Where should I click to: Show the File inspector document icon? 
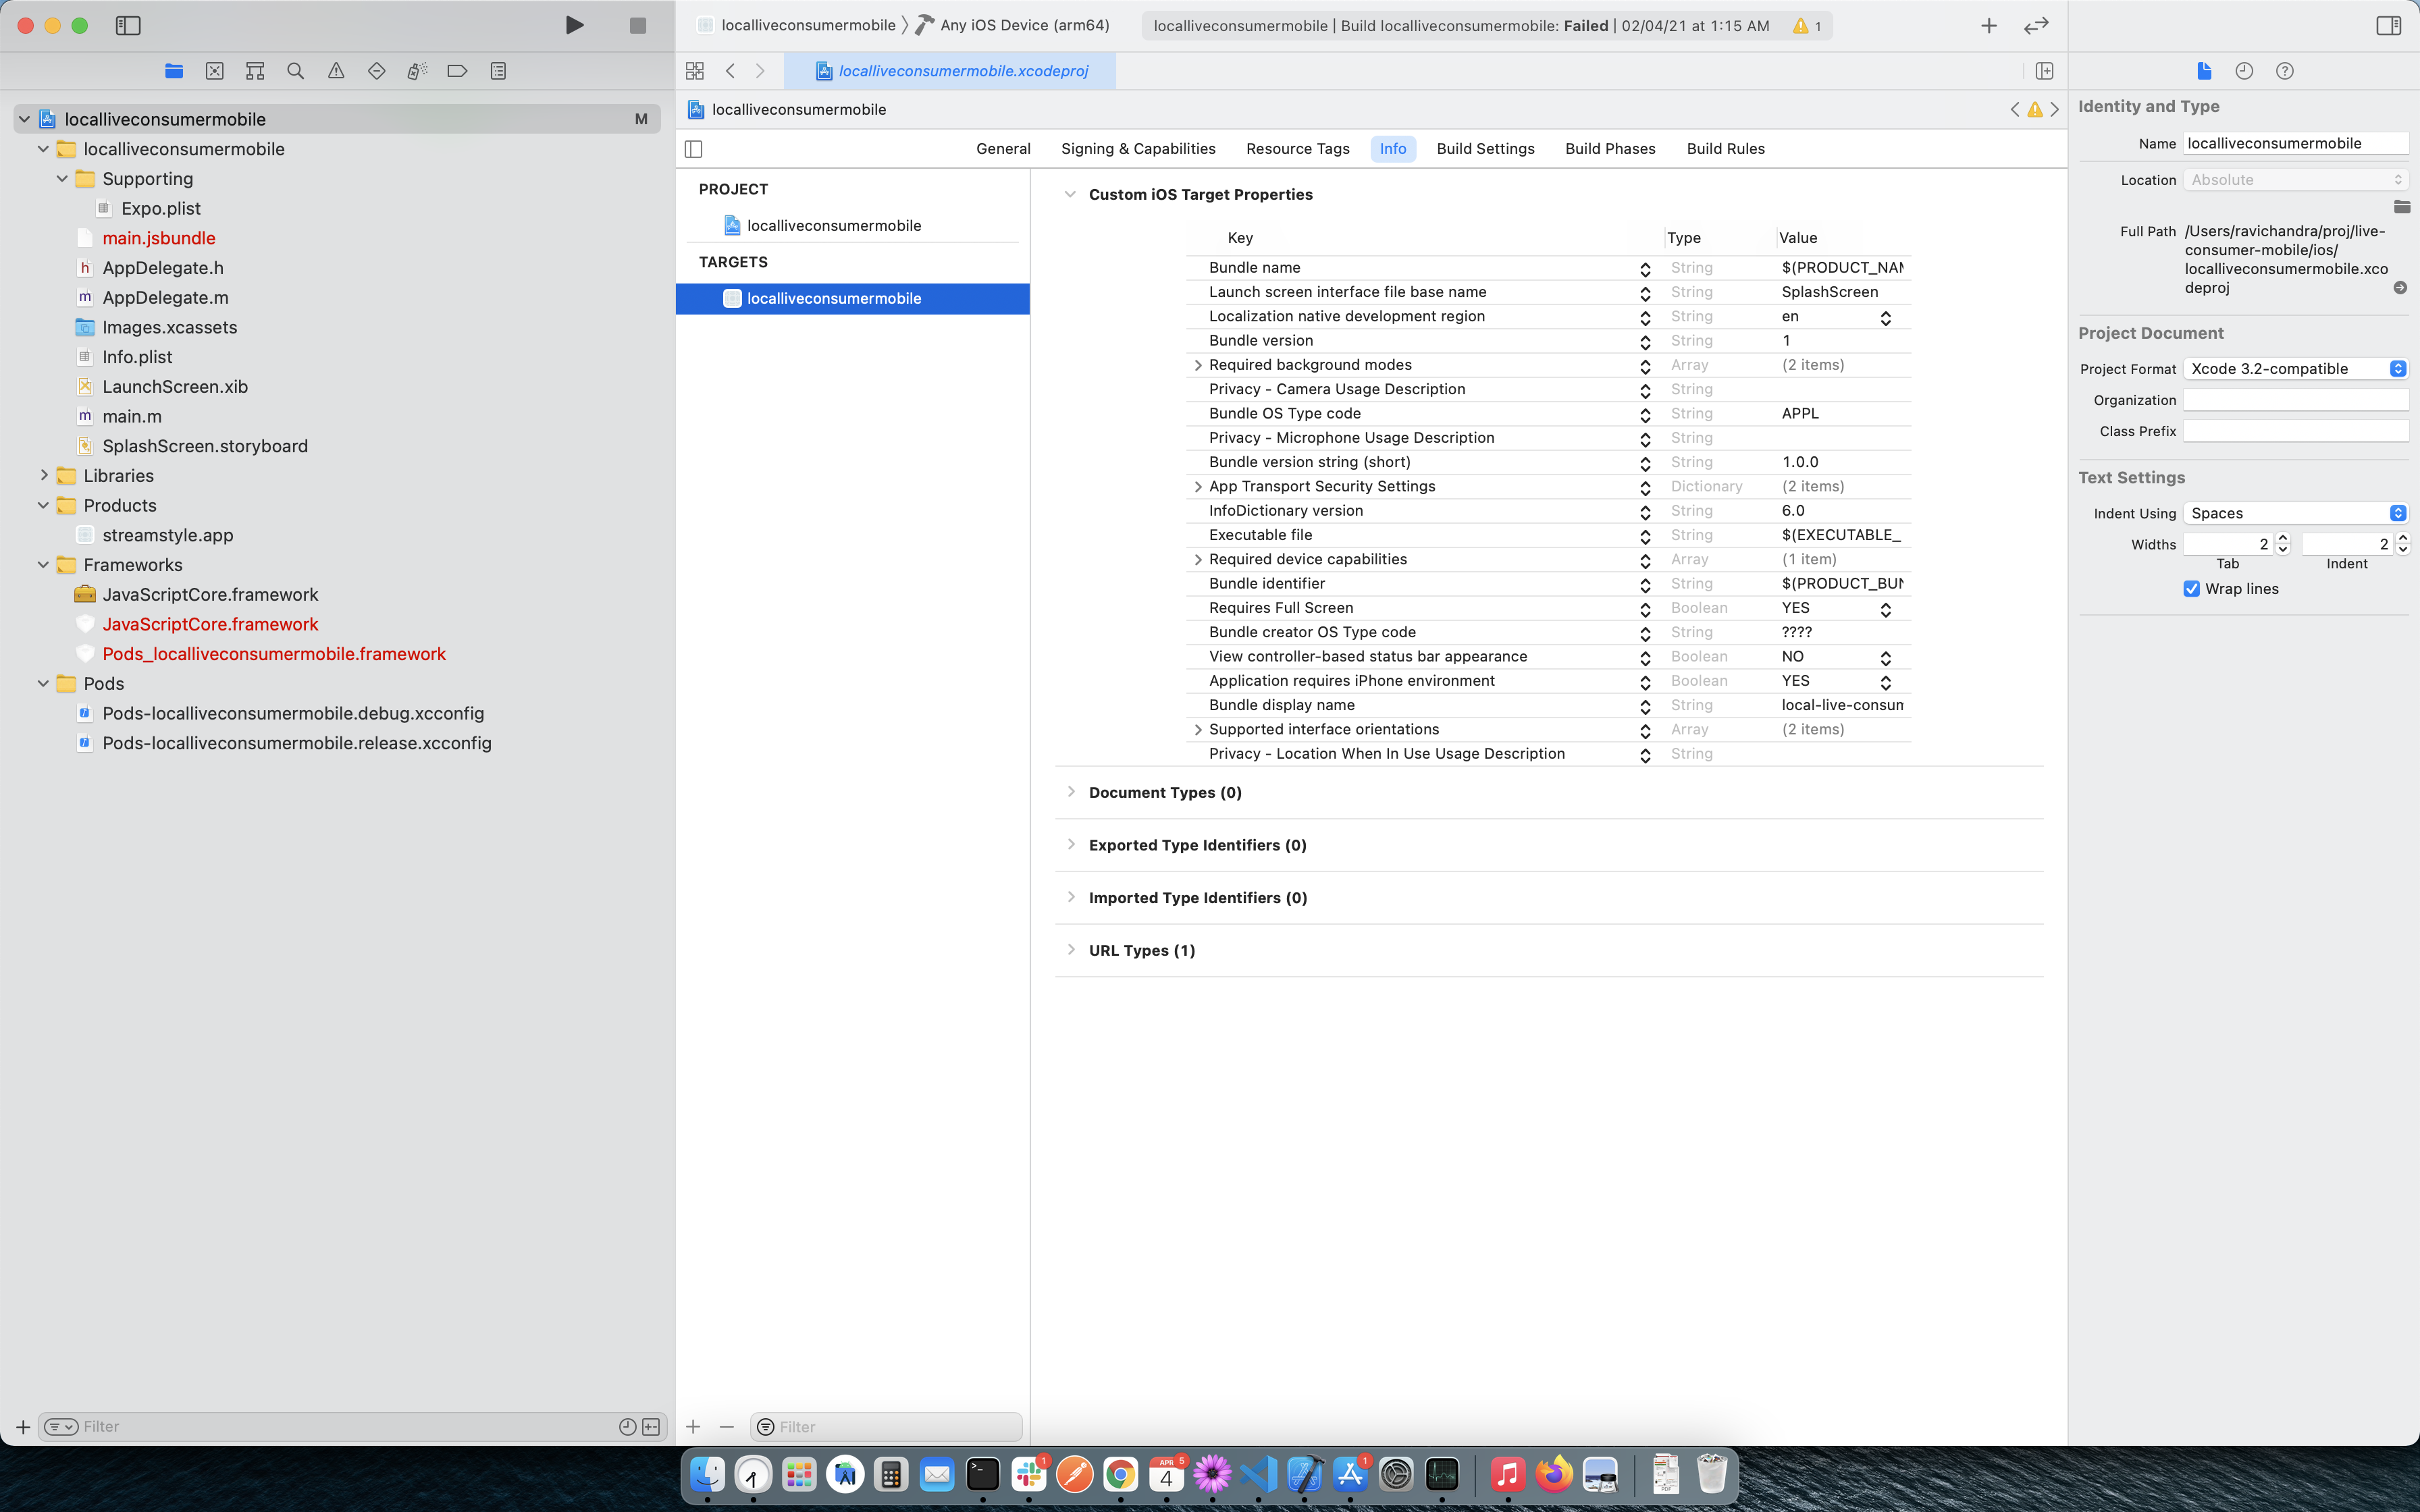tap(2204, 70)
